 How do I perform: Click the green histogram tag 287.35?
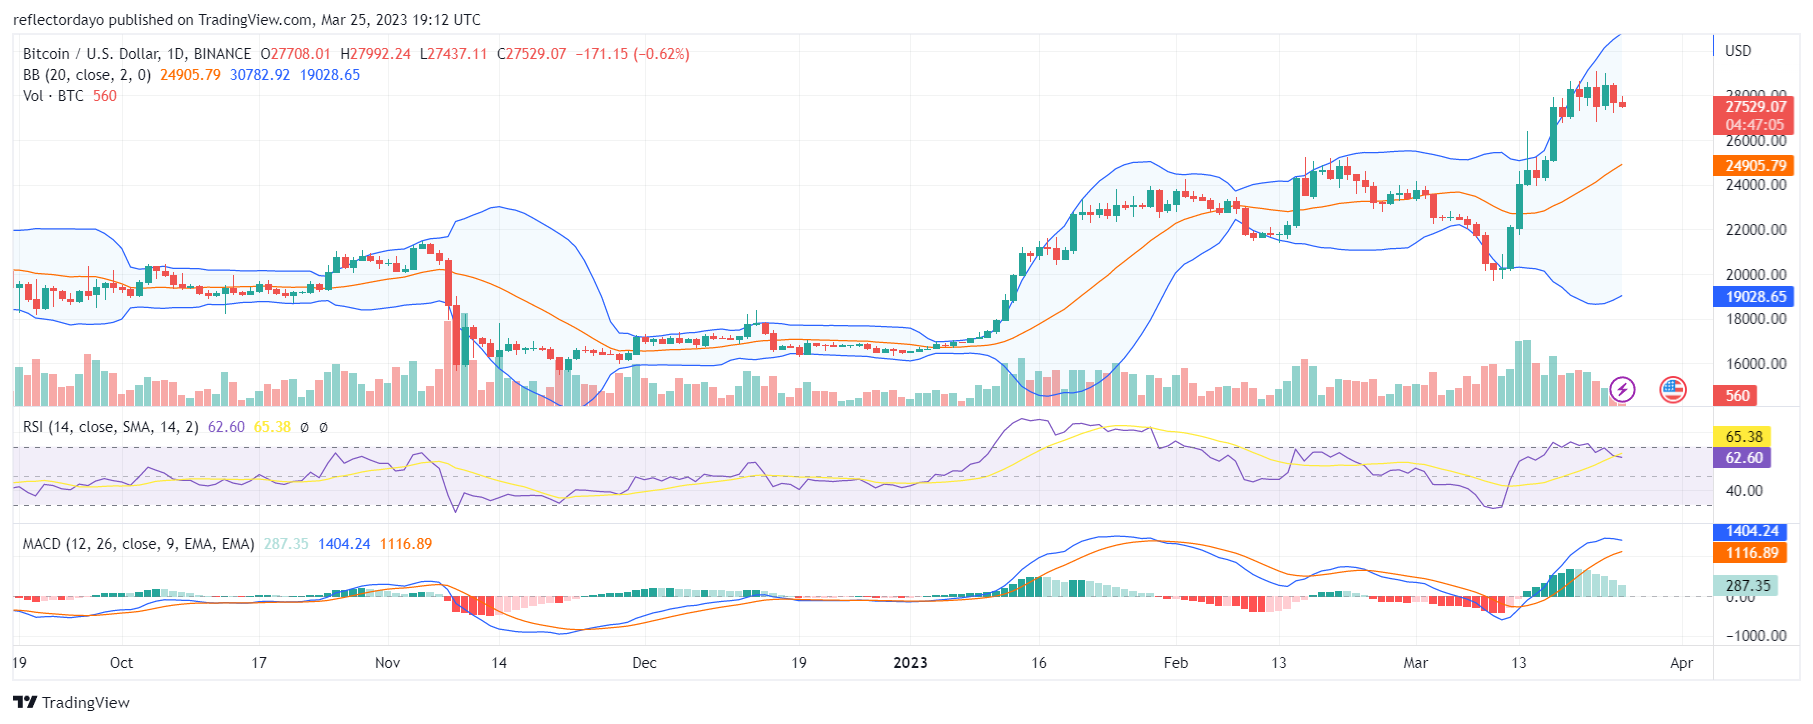click(1746, 586)
